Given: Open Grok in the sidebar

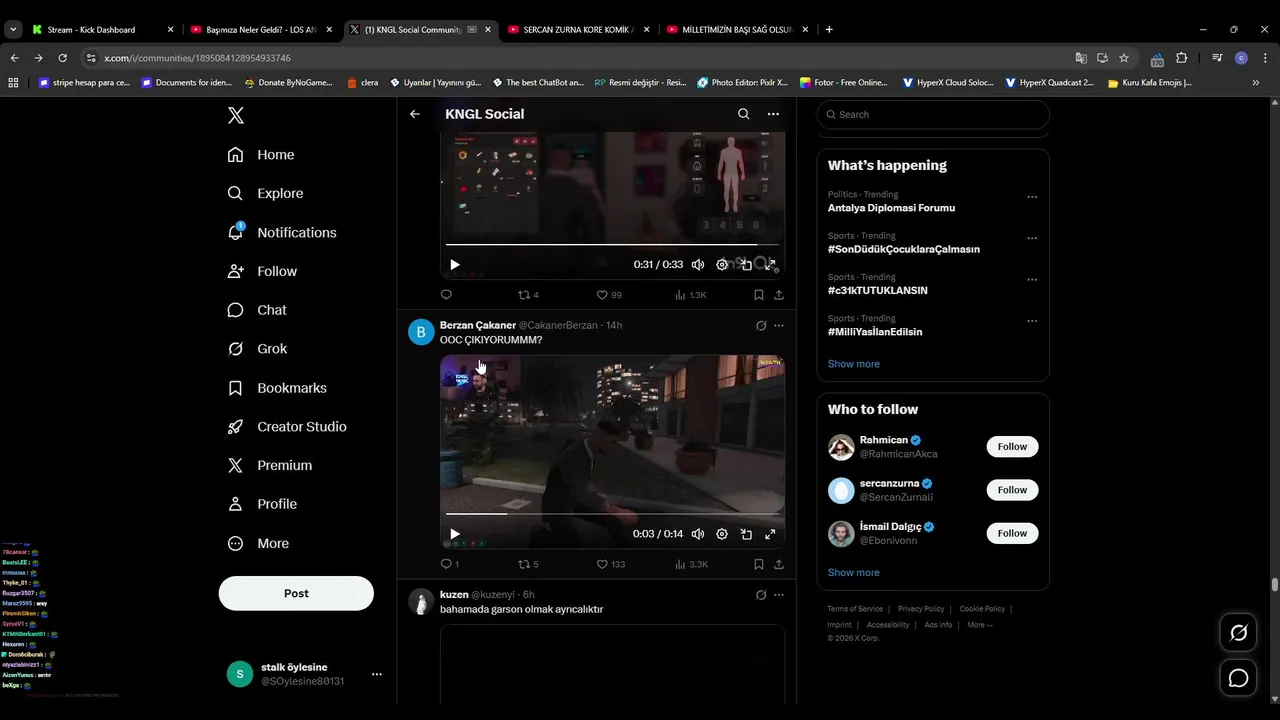Looking at the screenshot, I should pos(257,349).
